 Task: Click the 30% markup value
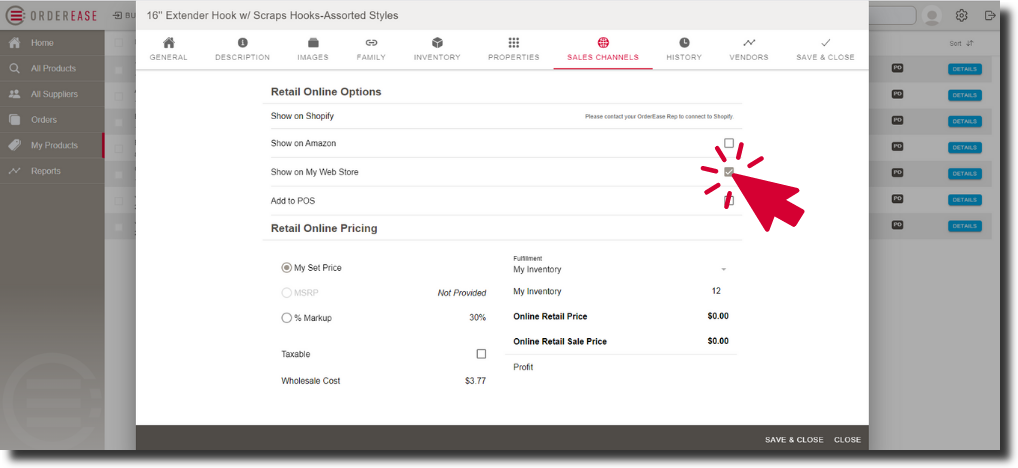[x=478, y=318]
